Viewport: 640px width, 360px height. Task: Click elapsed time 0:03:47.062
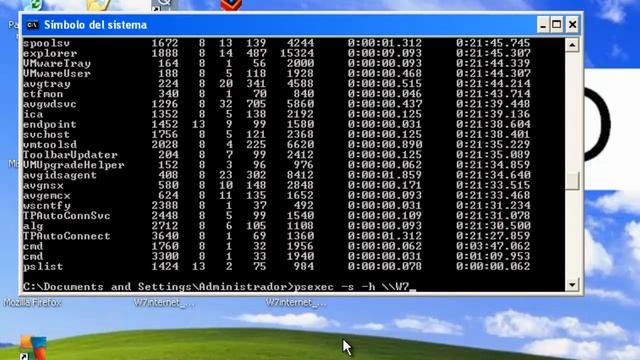pos(493,246)
